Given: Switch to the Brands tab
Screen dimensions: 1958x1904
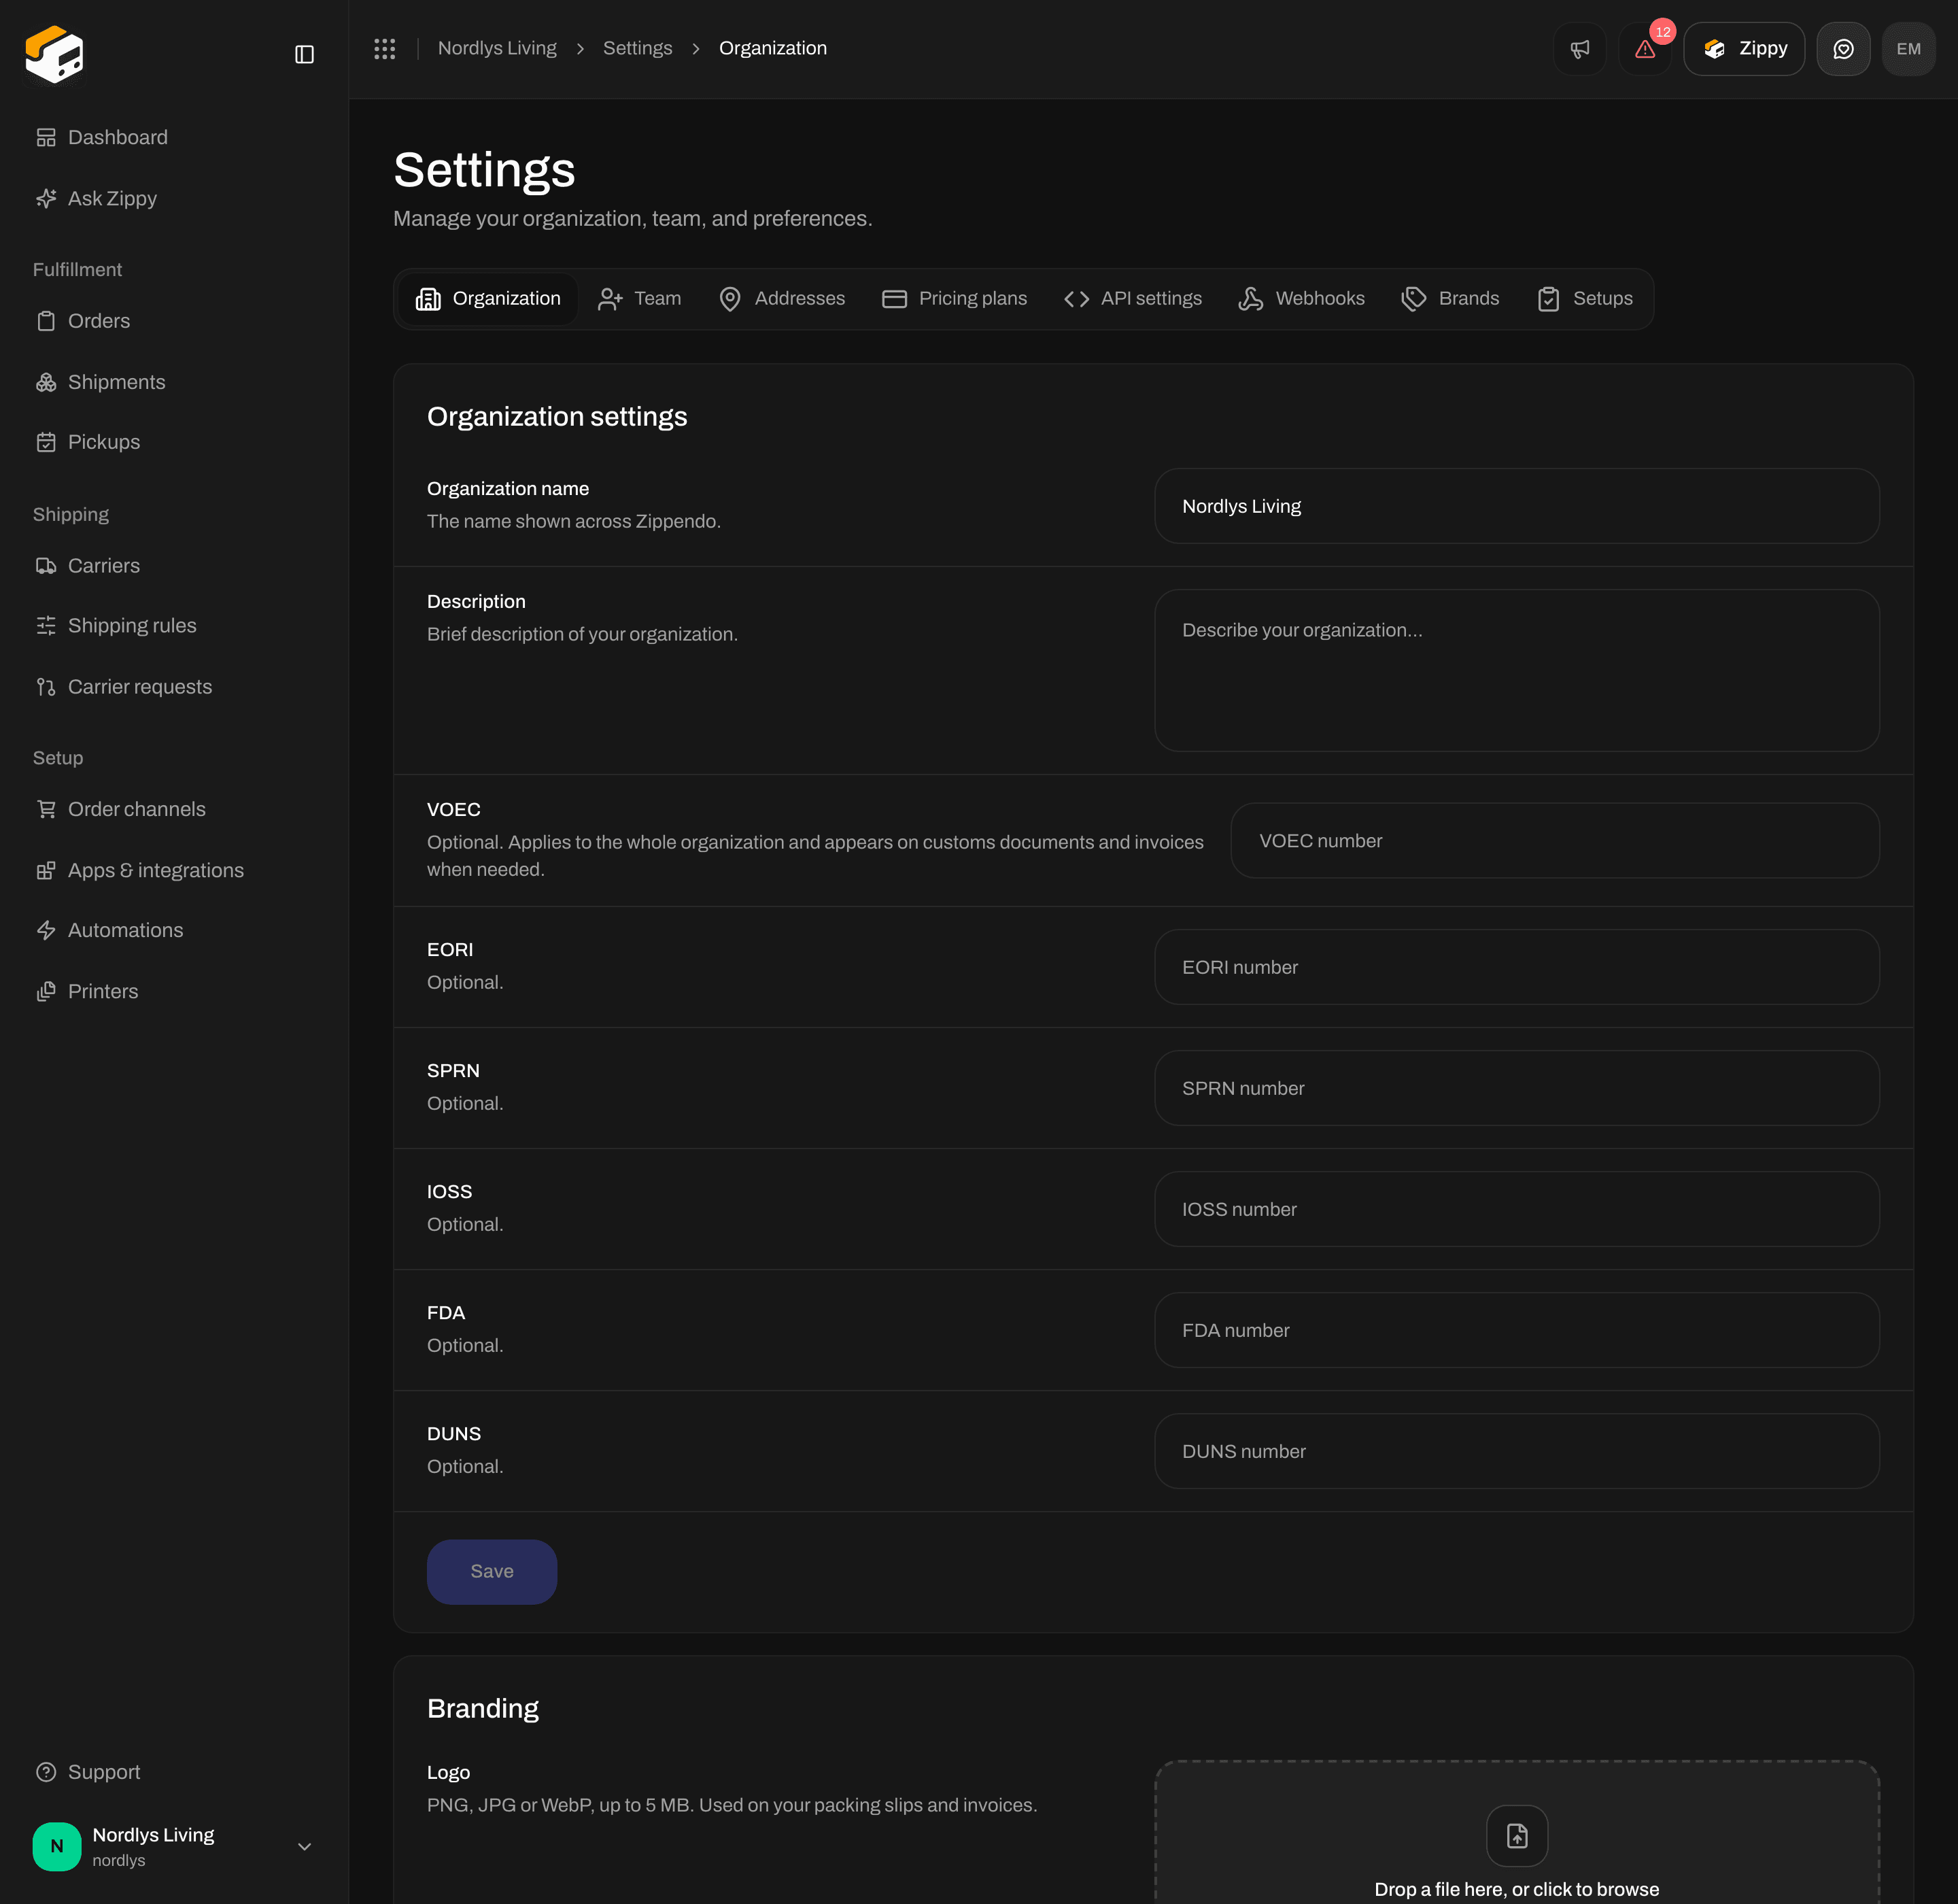Looking at the screenshot, I should point(1451,298).
